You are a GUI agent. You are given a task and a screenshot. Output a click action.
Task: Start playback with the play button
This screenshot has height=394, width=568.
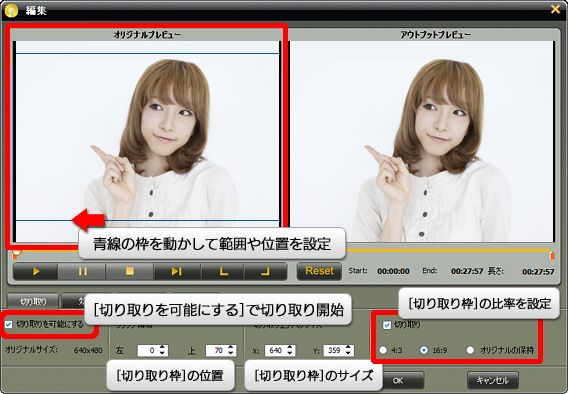36,271
